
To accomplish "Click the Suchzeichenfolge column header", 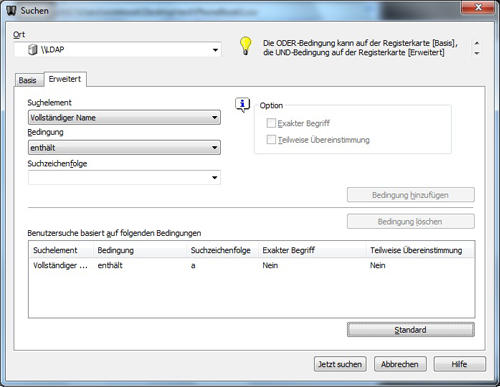I will pyautogui.click(x=222, y=250).
